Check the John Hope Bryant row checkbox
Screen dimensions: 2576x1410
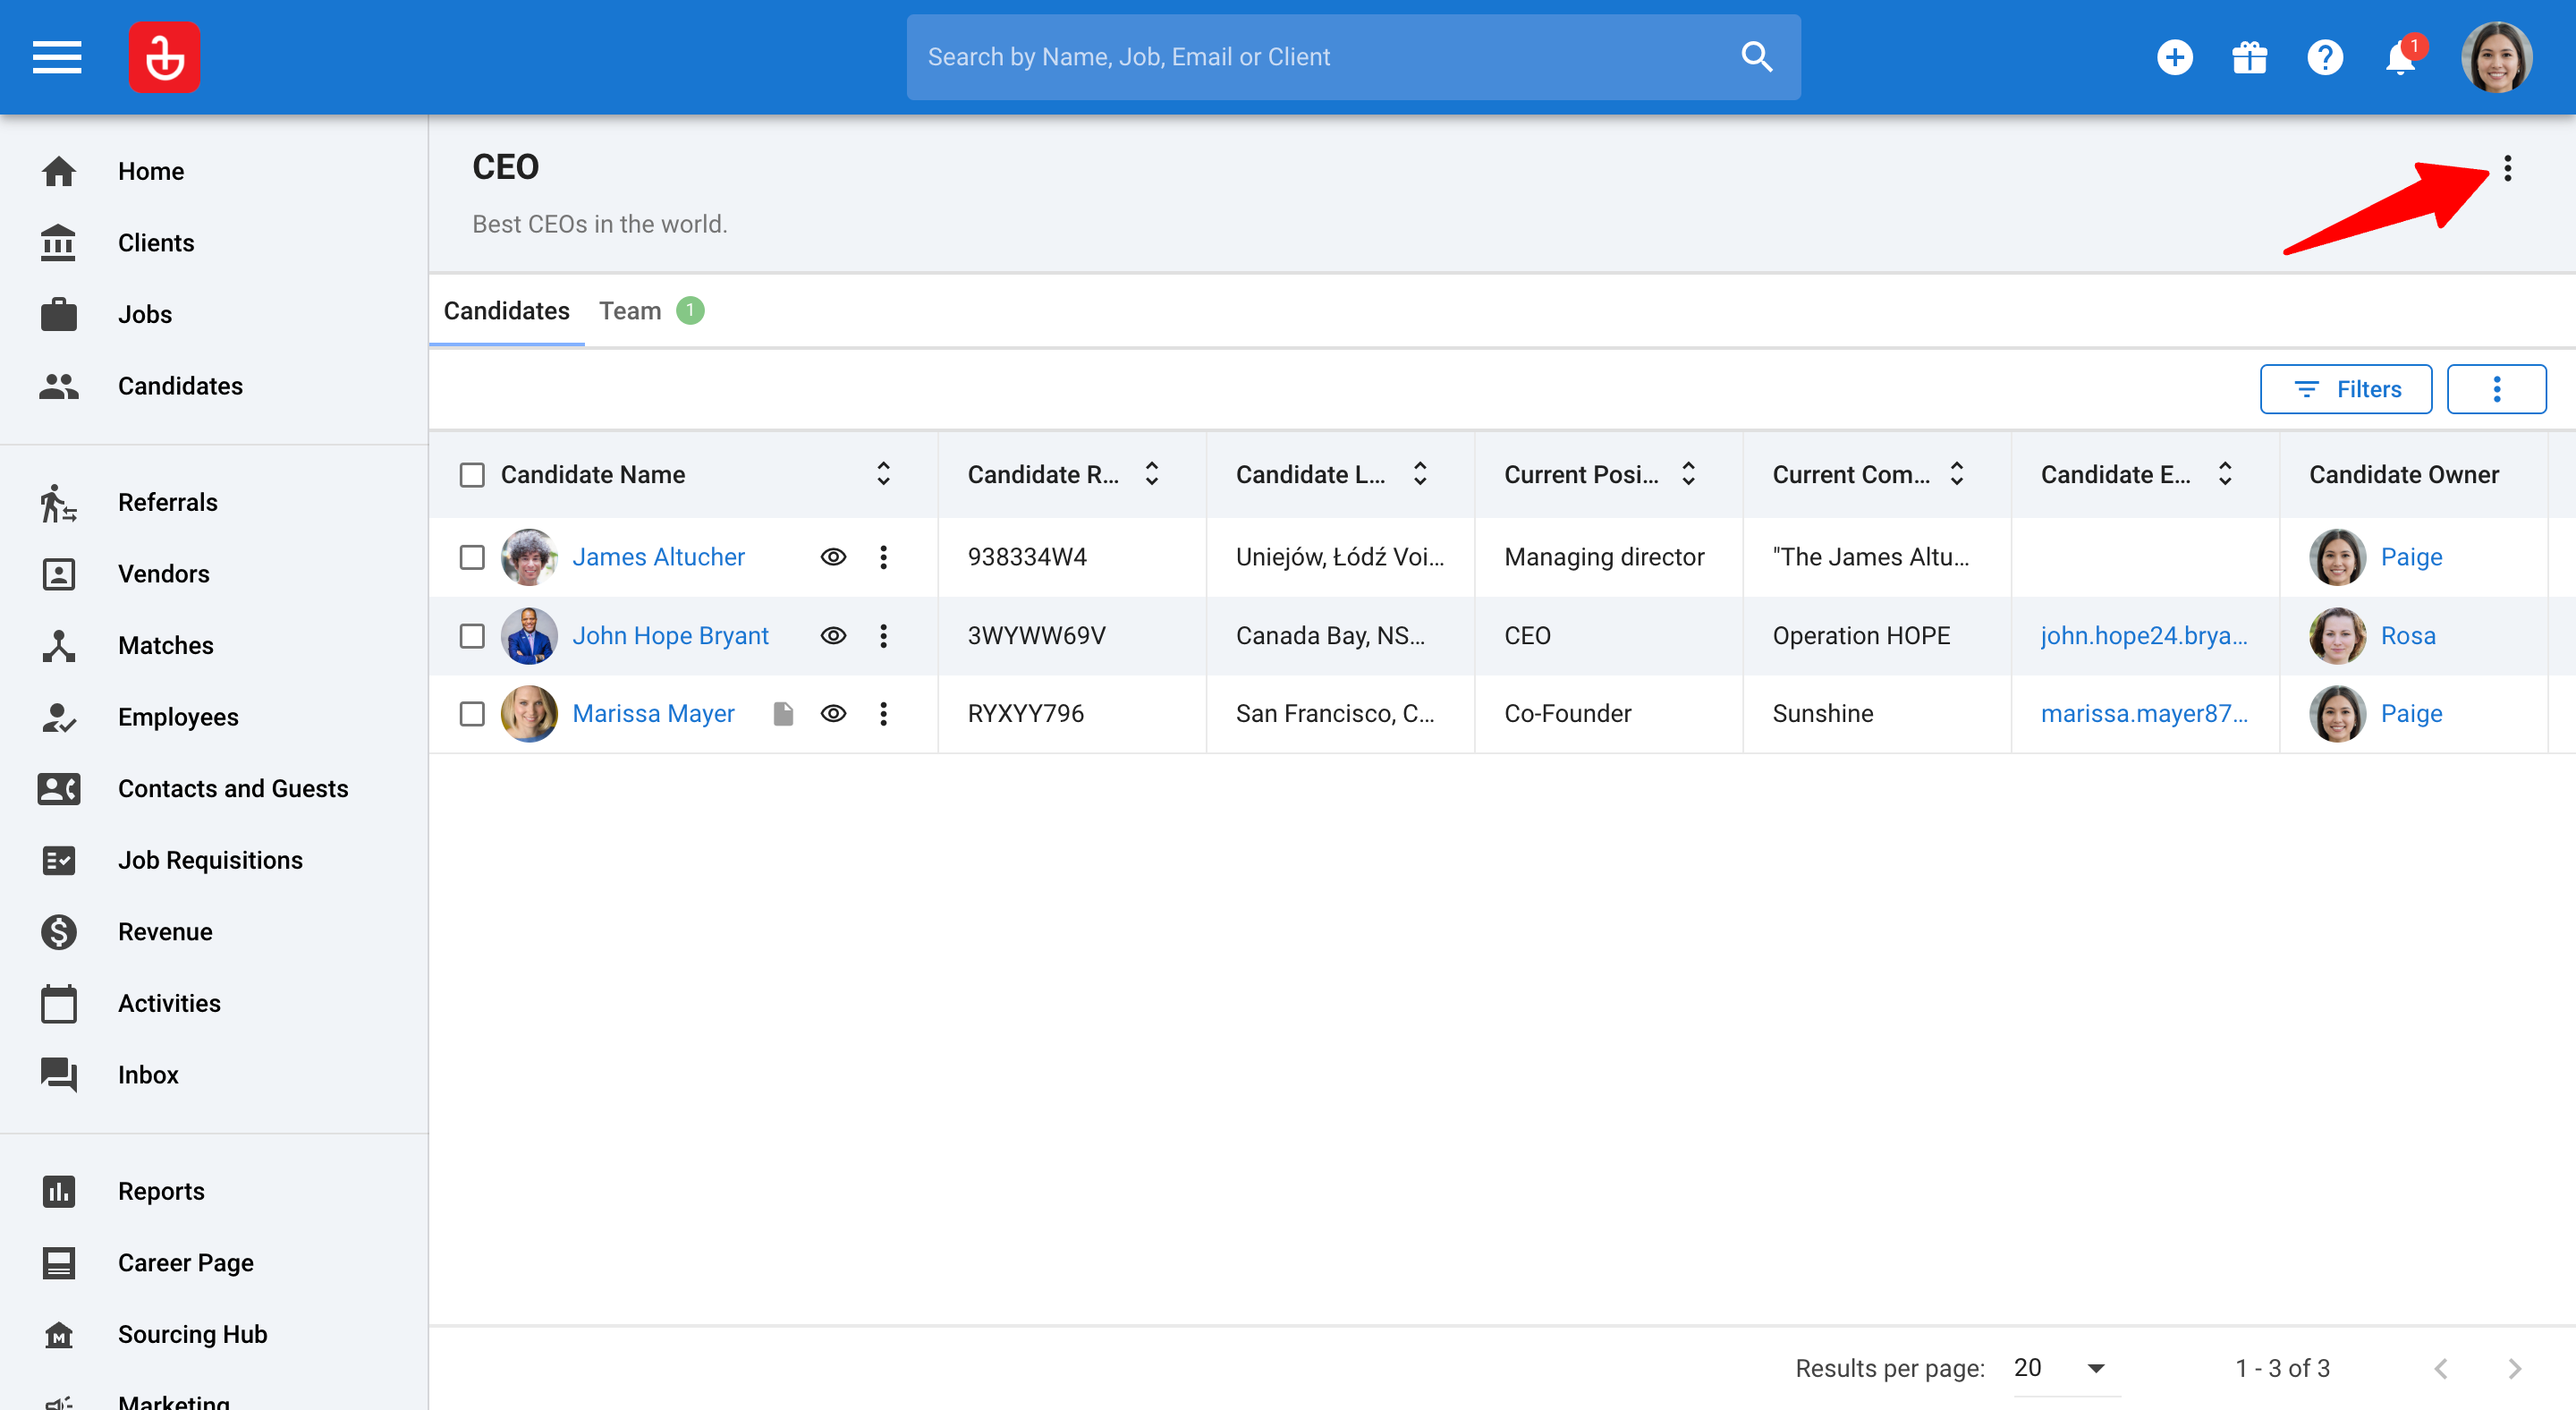pyautogui.click(x=472, y=636)
